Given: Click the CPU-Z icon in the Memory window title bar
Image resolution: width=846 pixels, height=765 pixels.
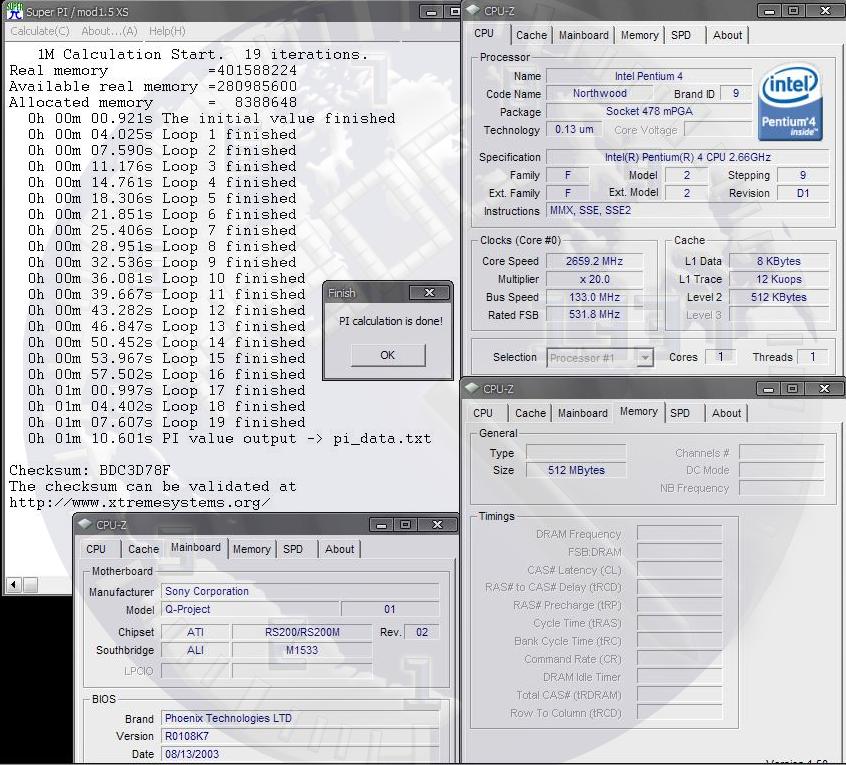Looking at the screenshot, I should pos(472,388).
